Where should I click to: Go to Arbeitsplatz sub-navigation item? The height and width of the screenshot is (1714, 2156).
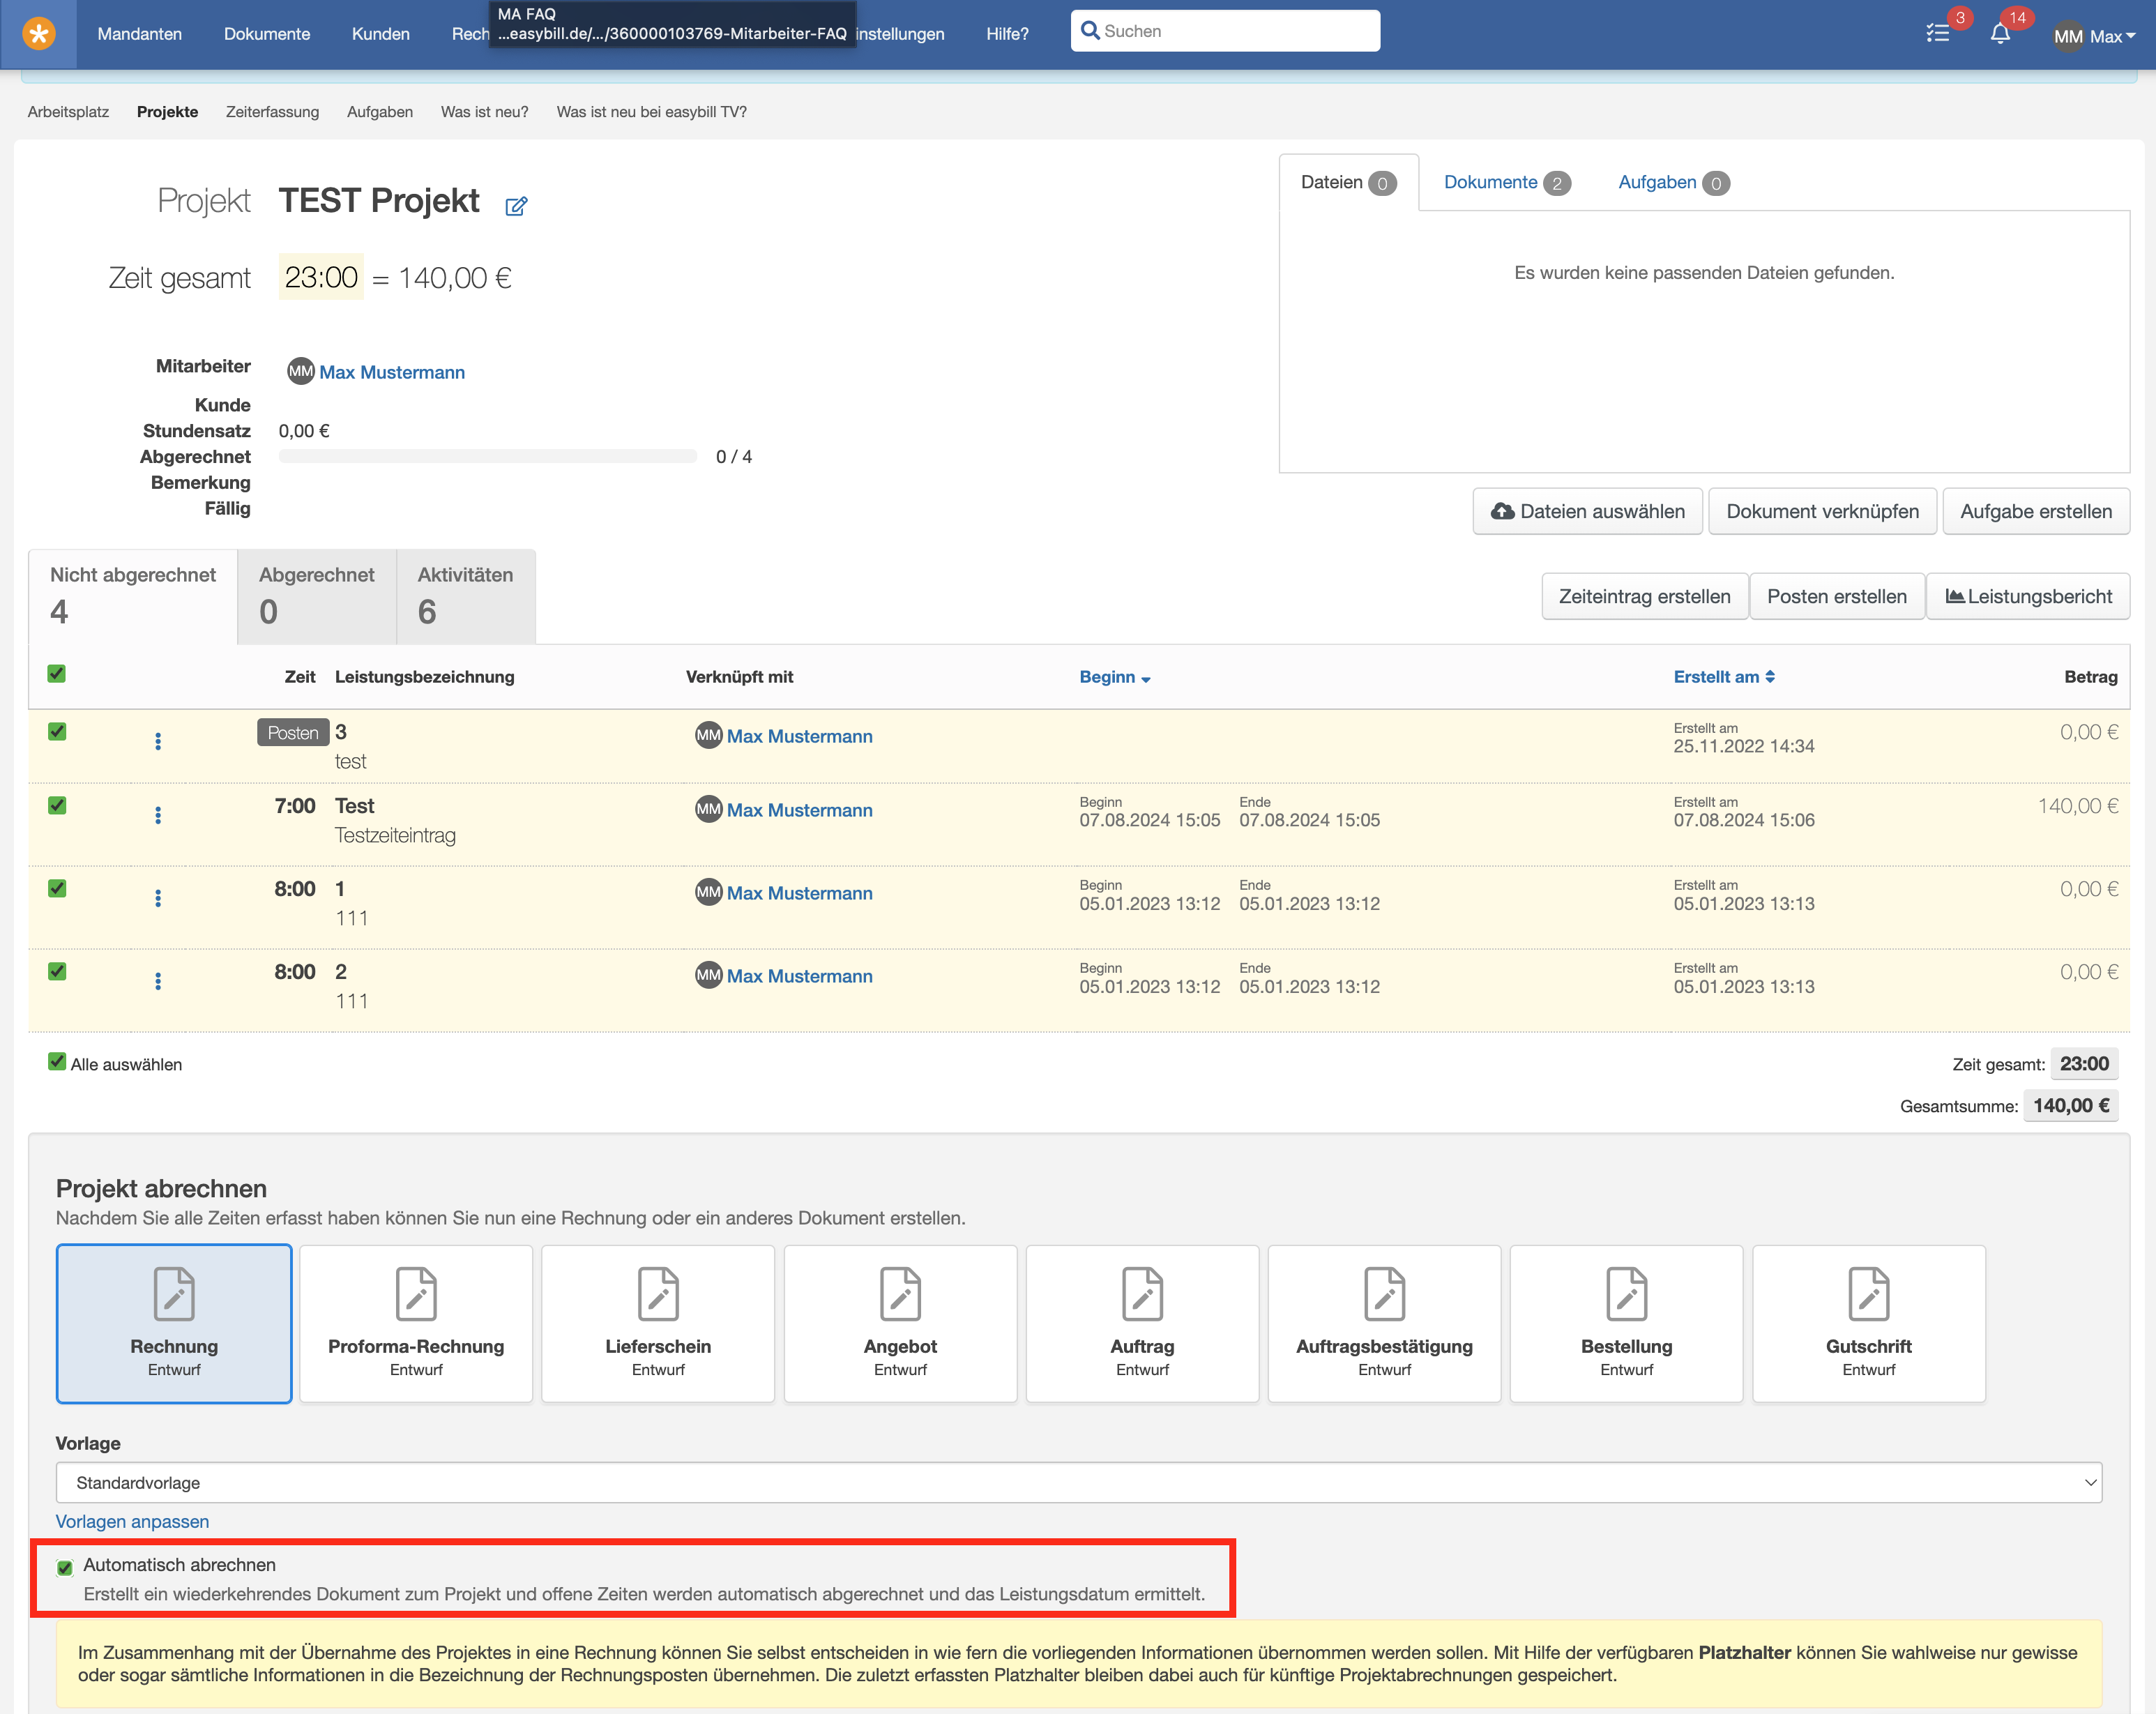click(x=68, y=112)
